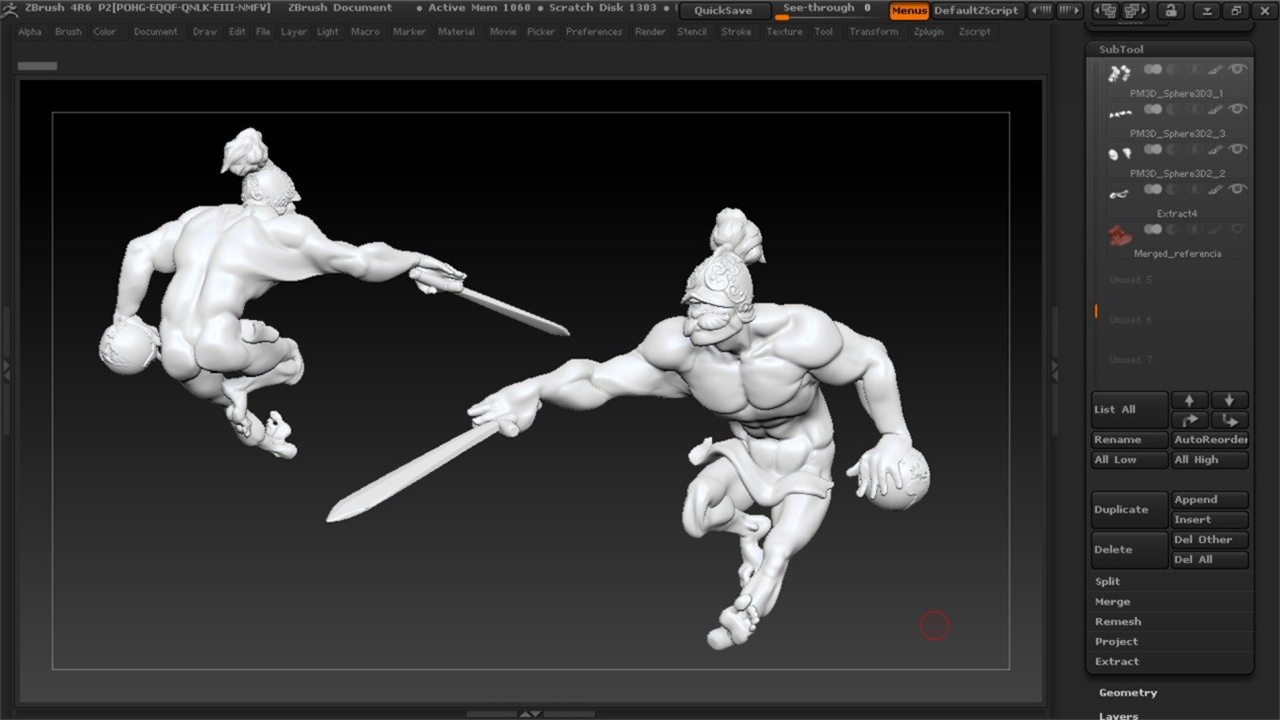Move subtool down with the down arrow
1280x720 pixels.
tap(1229, 400)
